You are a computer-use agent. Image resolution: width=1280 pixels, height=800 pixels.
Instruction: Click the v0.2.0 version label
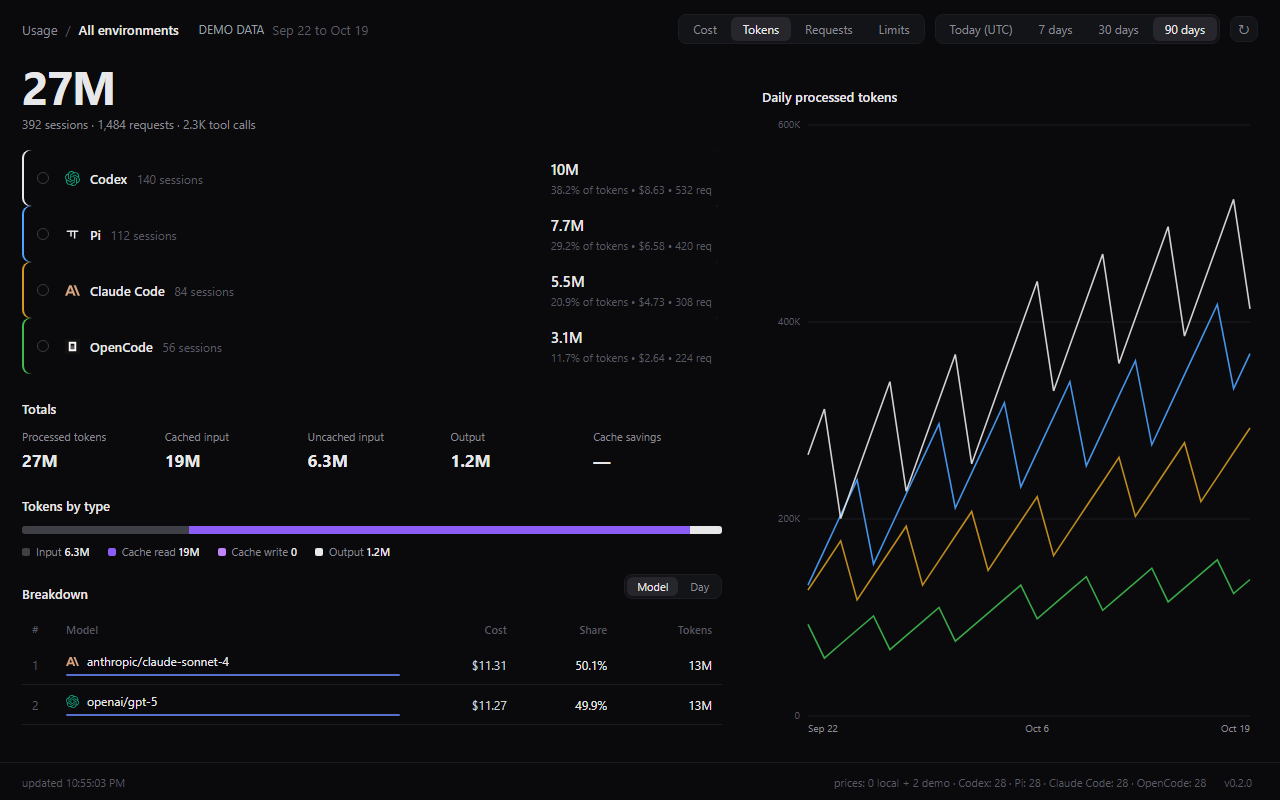click(1238, 783)
